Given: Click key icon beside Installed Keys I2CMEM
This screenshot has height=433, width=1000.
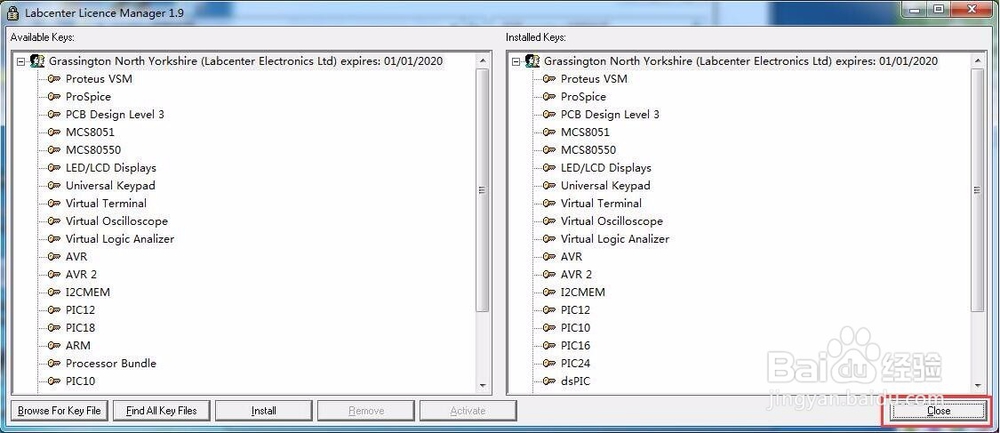Looking at the screenshot, I should pyautogui.click(x=549, y=292).
